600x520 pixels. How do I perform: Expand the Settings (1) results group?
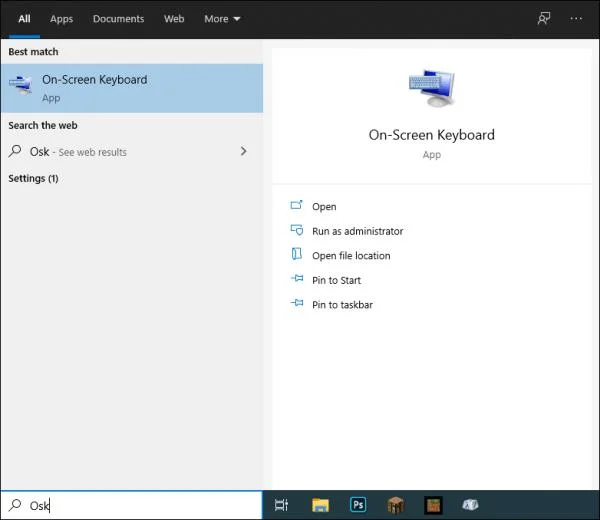tap(33, 178)
